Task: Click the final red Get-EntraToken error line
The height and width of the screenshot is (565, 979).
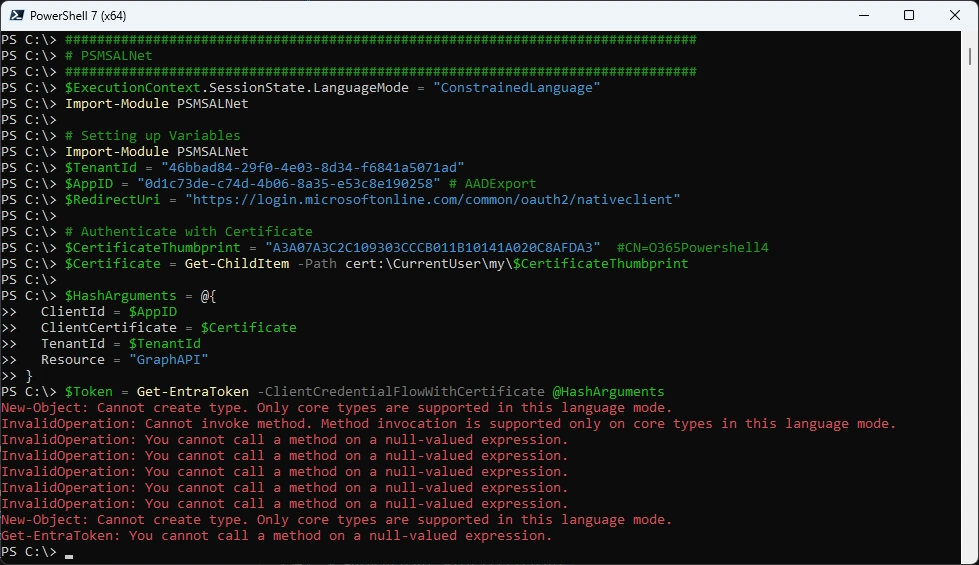Action: (x=276, y=535)
